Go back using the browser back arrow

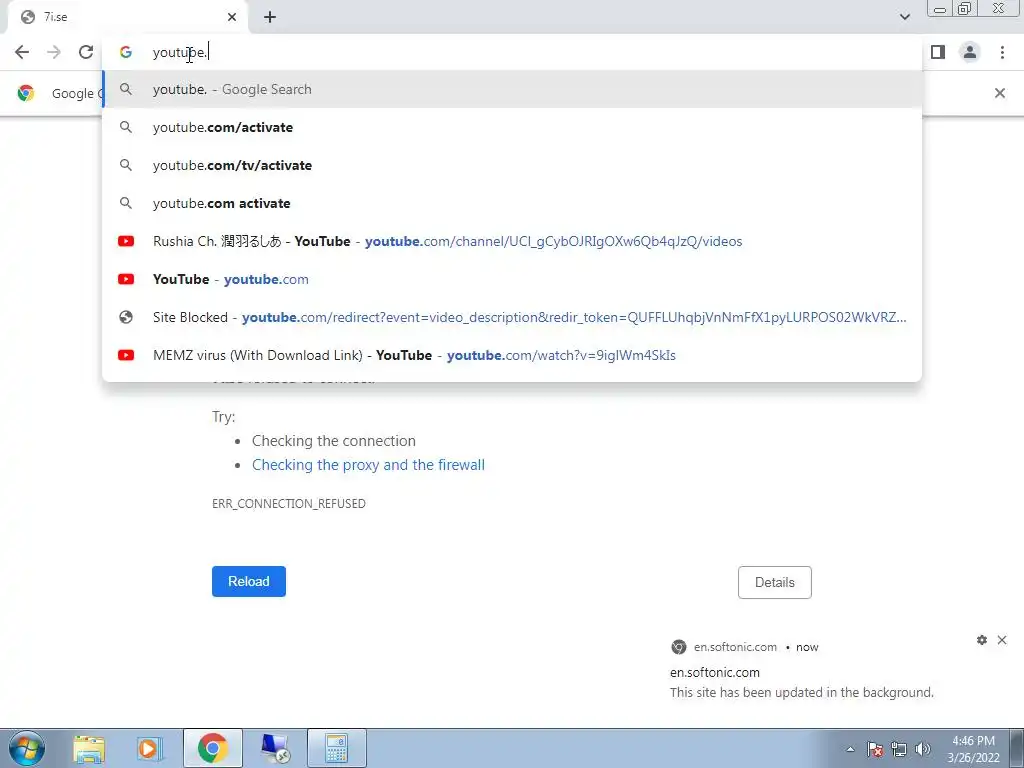(22, 52)
